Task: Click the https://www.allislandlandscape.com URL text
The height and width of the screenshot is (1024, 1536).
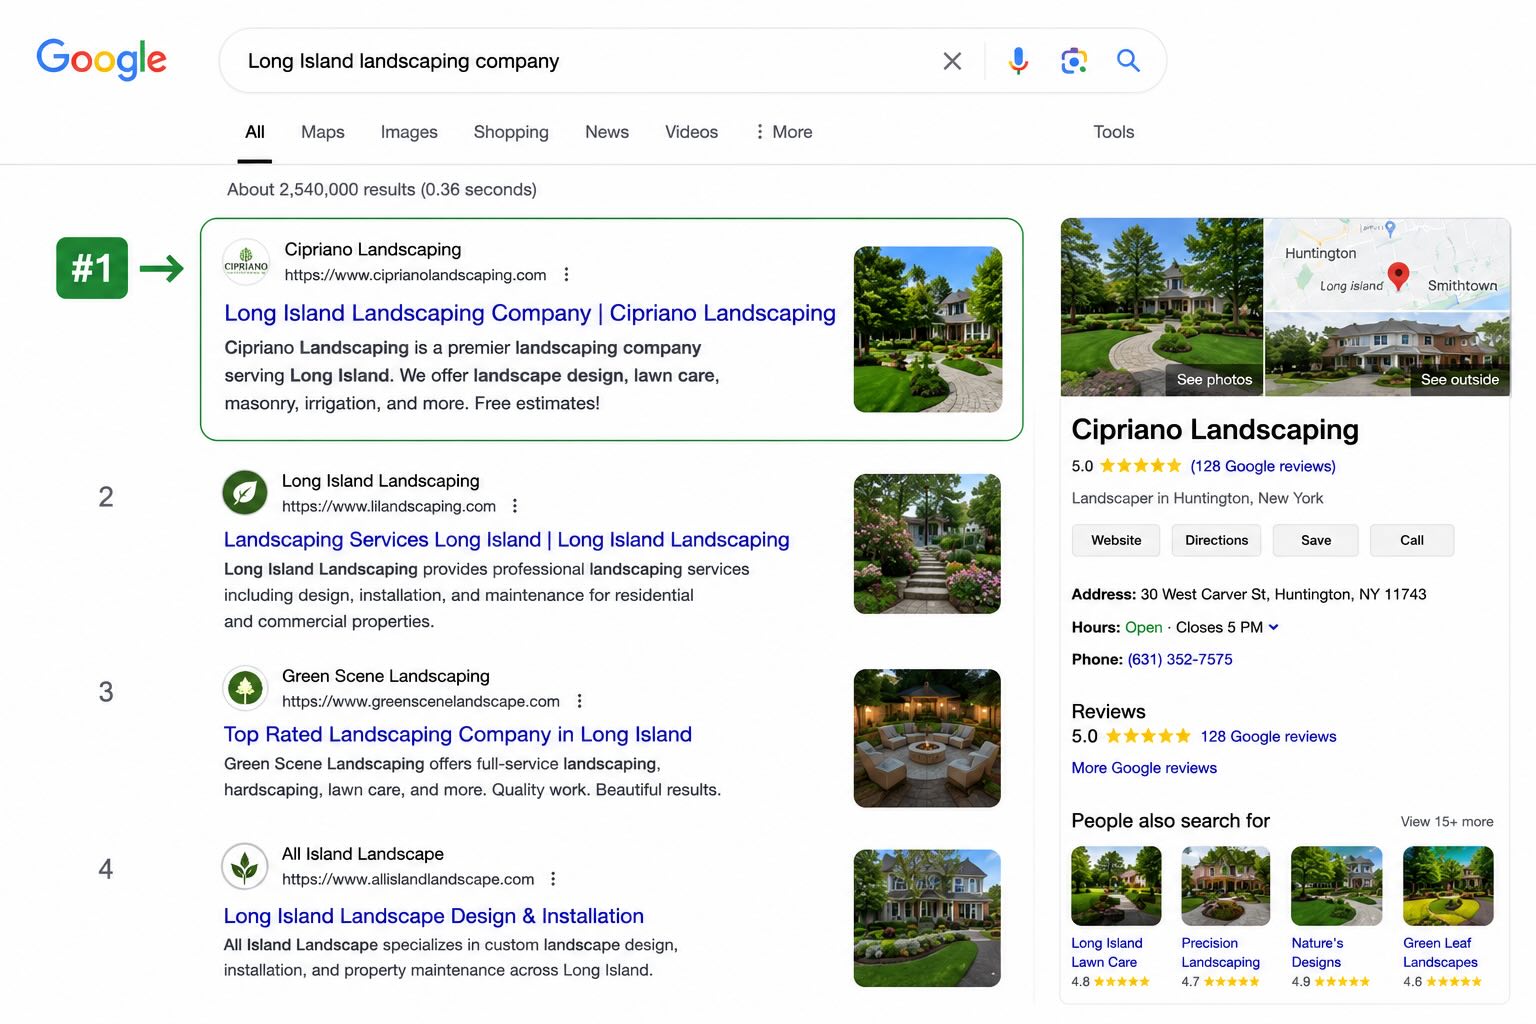Action: tap(408, 880)
